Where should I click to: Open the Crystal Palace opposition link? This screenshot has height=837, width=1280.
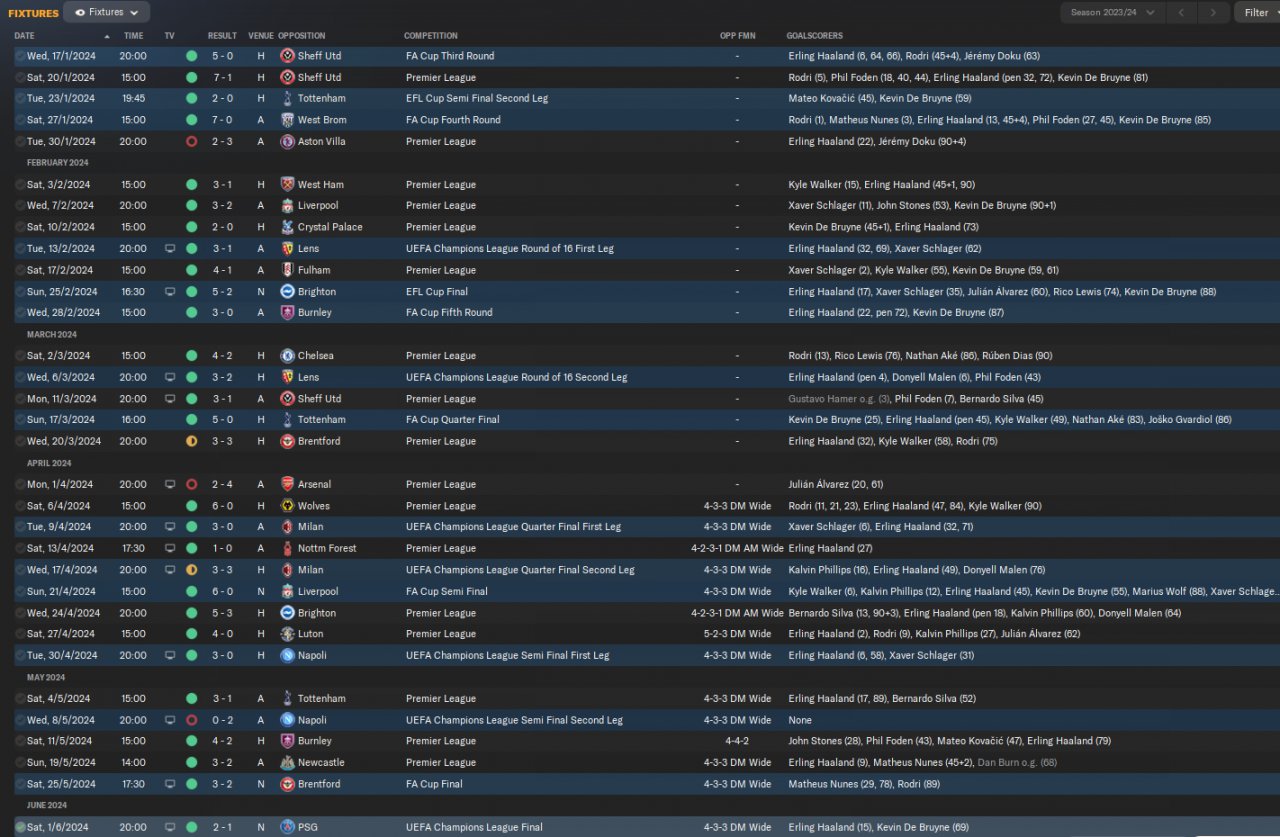tap(330, 227)
